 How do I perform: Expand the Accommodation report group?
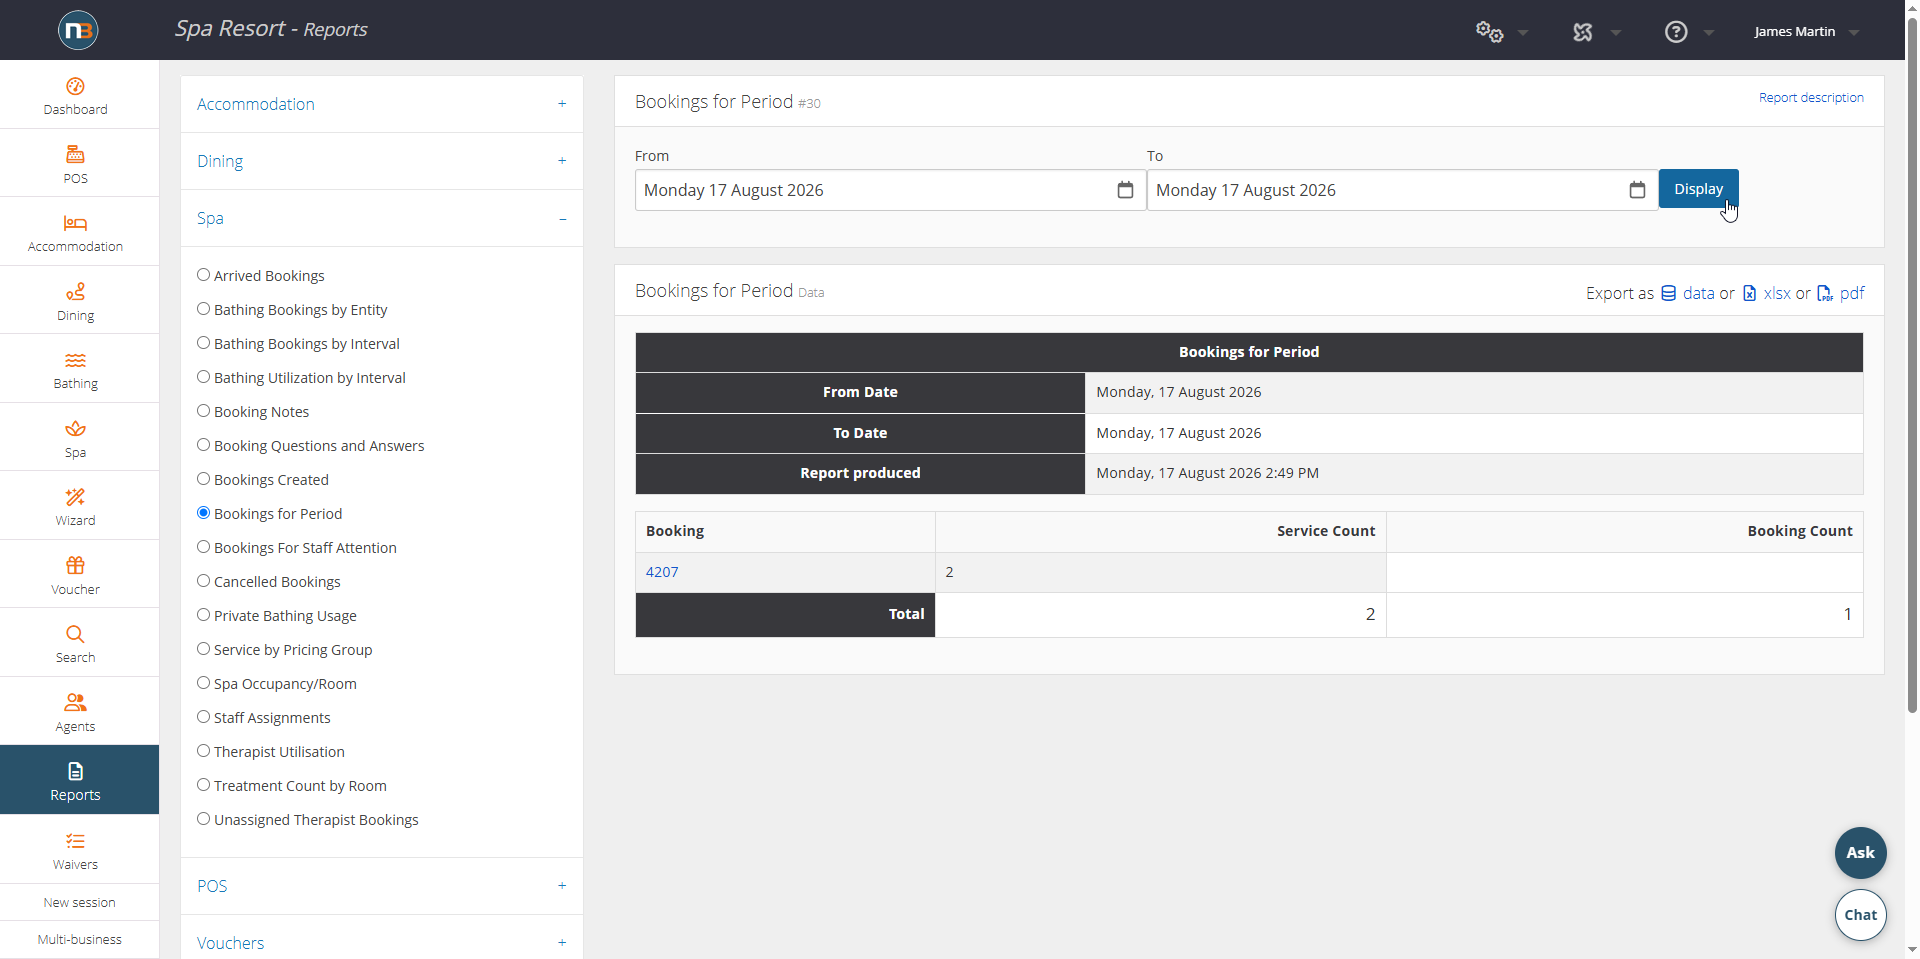click(382, 104)
